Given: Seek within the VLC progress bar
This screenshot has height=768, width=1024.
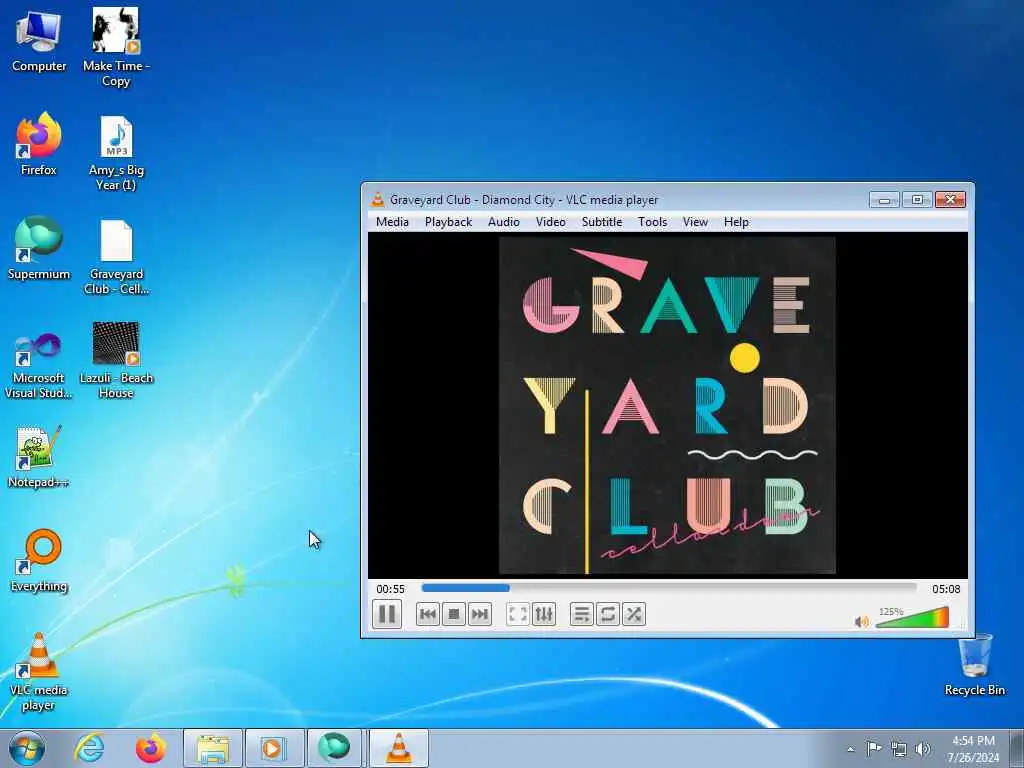Looking at the screenshot, I should 669,588.
